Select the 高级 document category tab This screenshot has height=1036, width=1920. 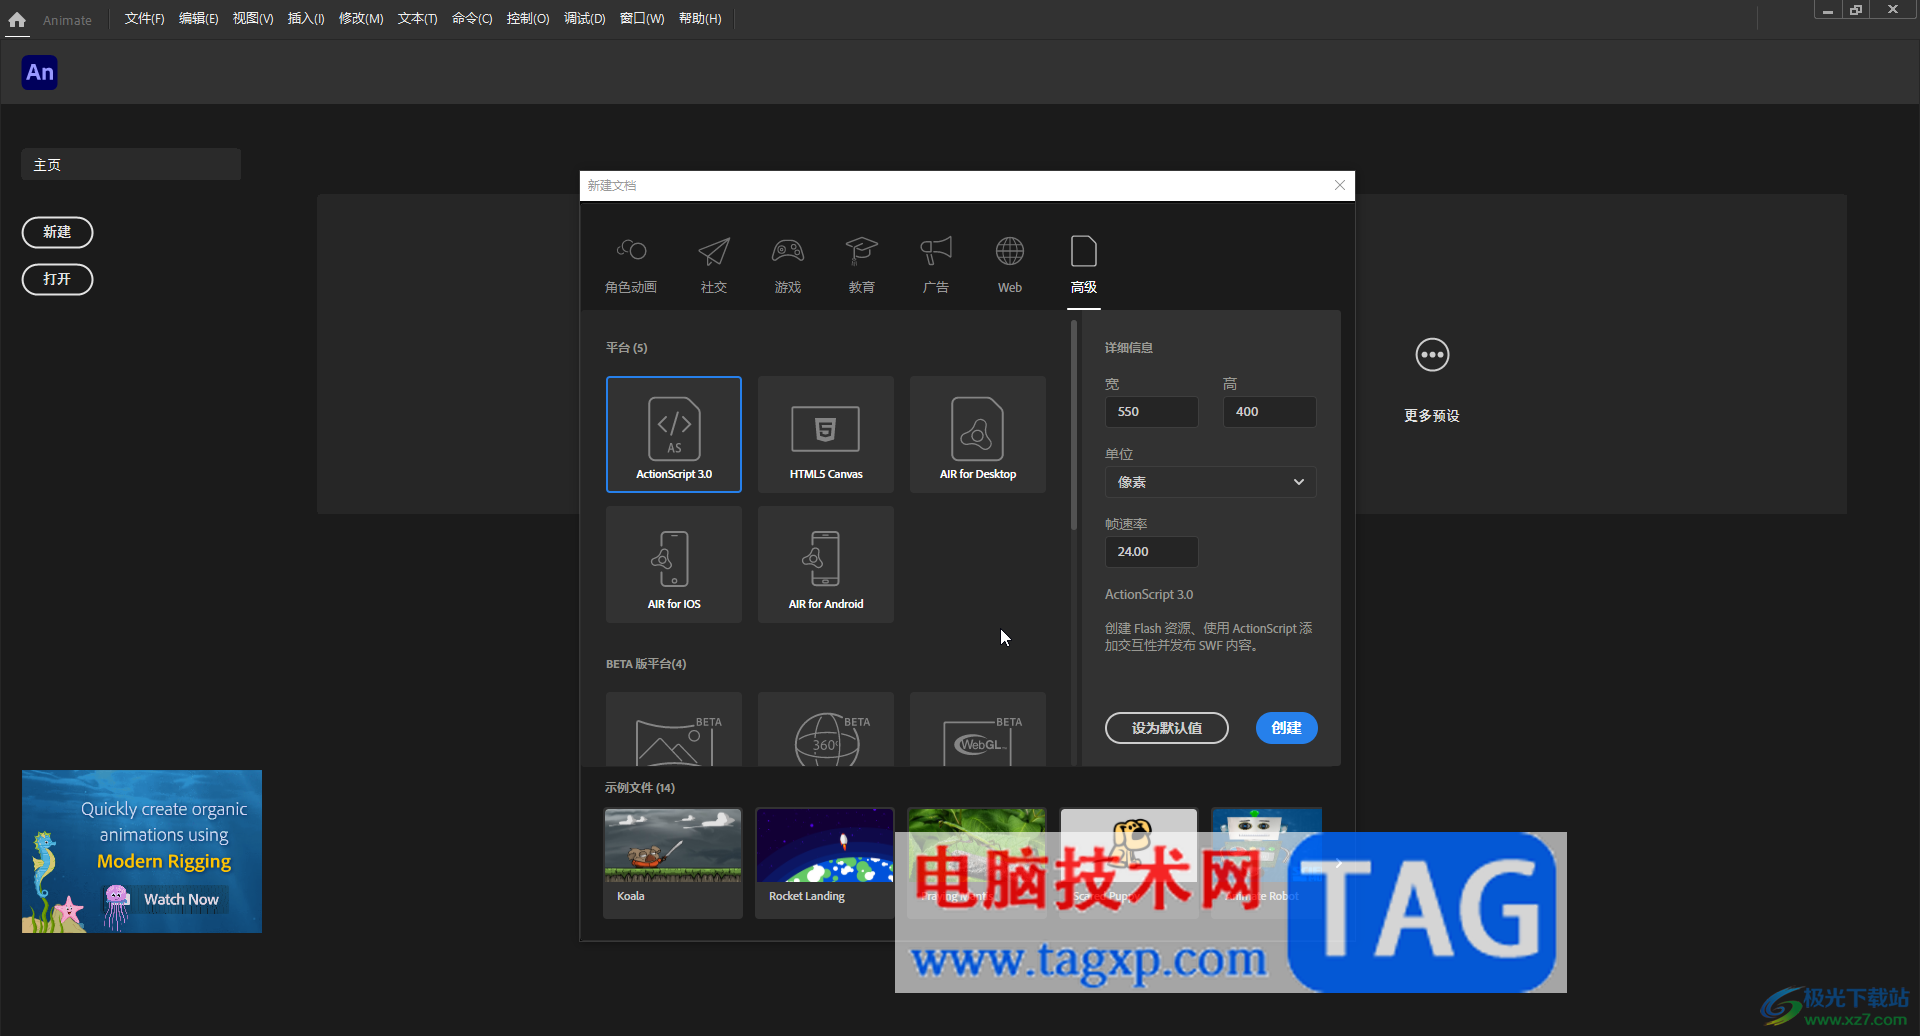coord(1084,265)
